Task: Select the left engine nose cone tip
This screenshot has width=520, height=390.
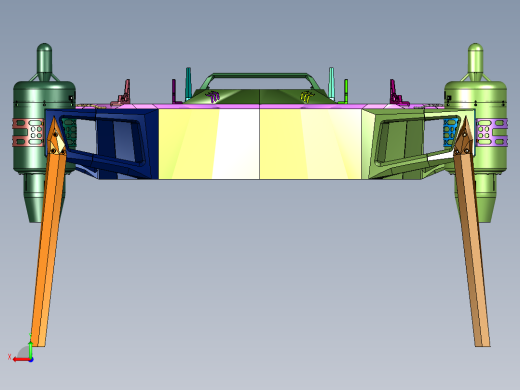Action: click(44, 57)
